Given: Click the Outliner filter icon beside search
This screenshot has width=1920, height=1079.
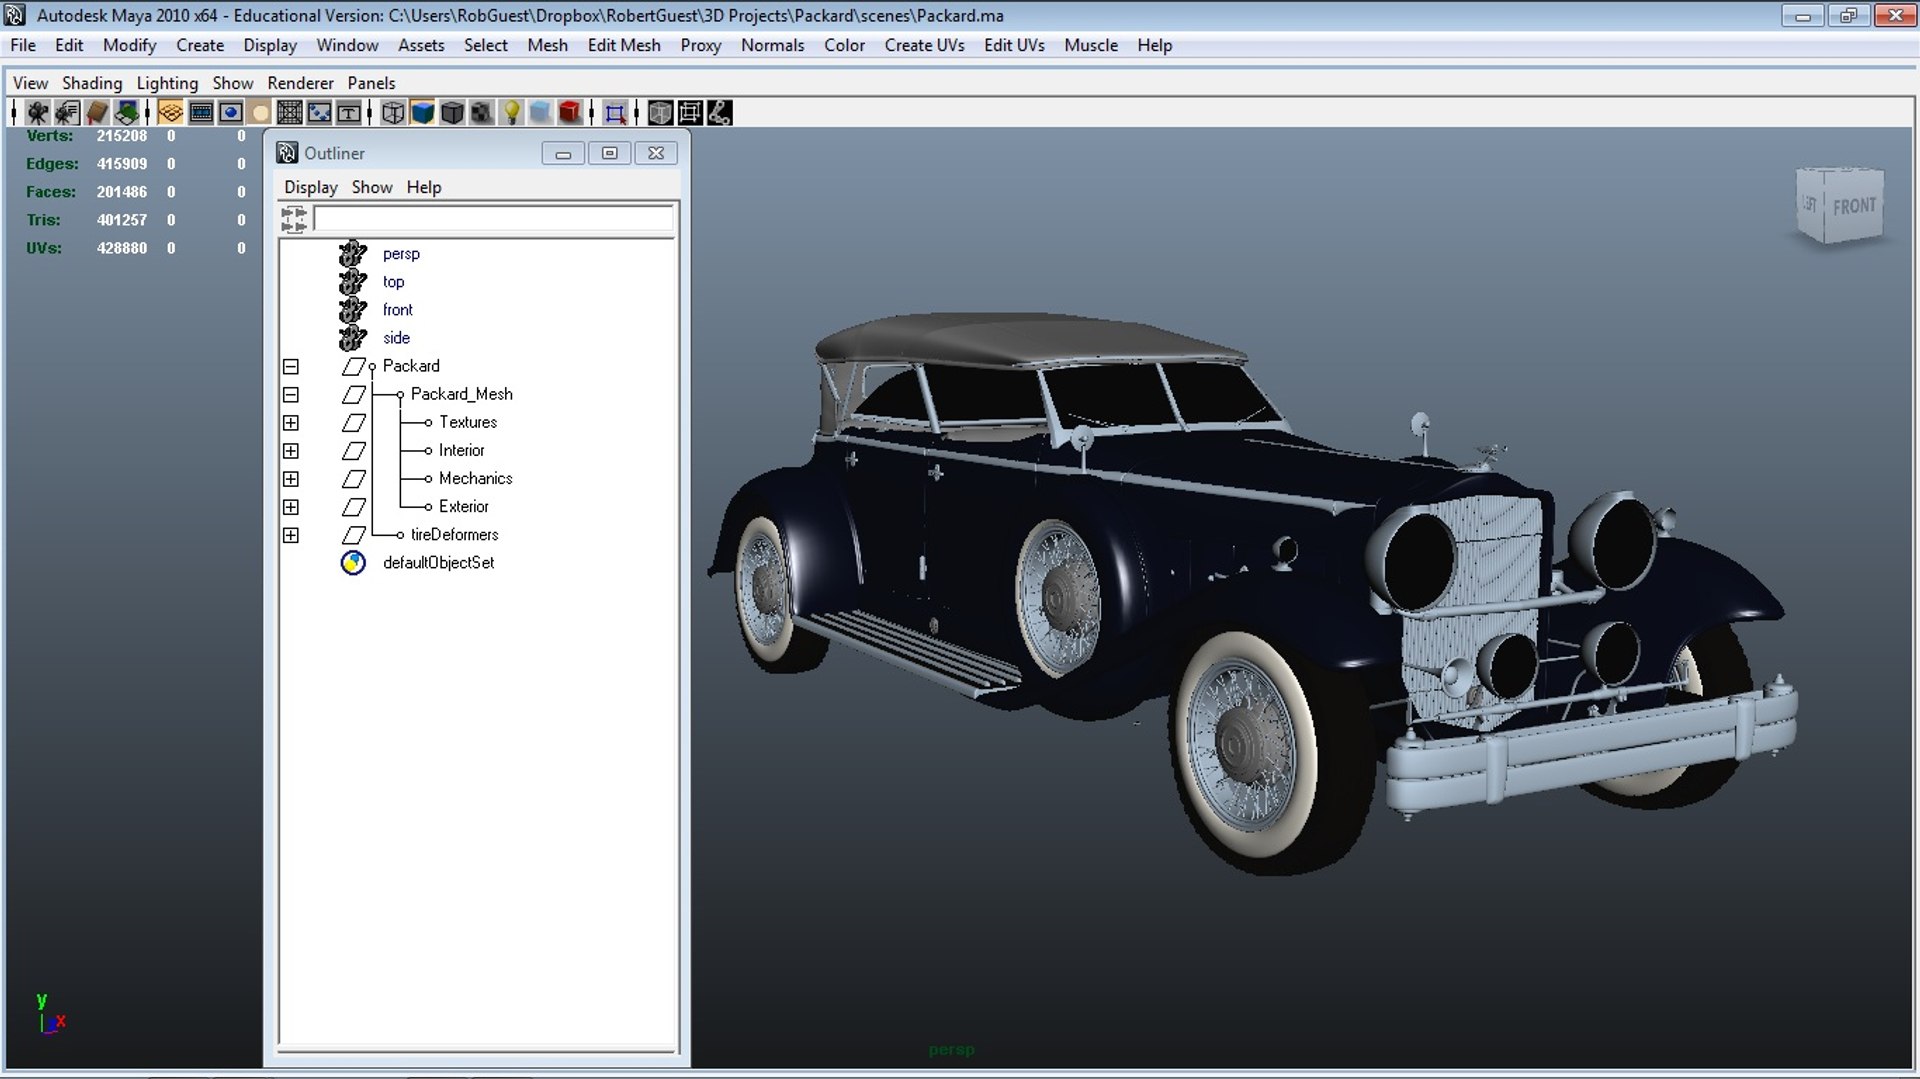Looking at the screenshot, I should point(294,219).
